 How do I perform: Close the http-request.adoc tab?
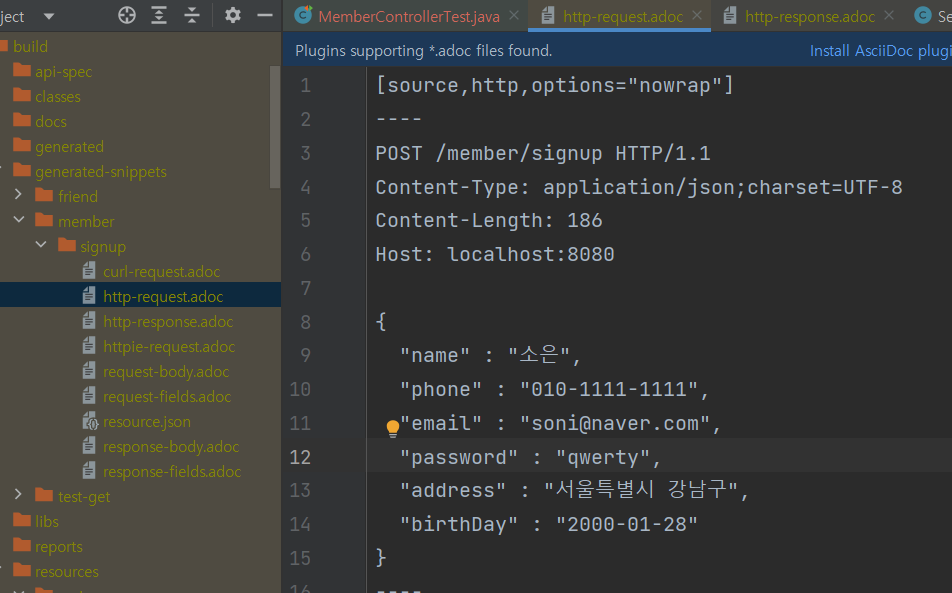click(697, 15)
